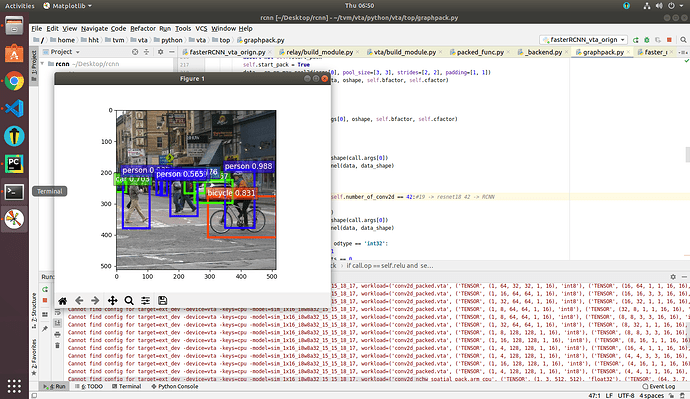Screen dimensions: 690x399
Task: Restore layout icon in Run panel
Action: (x=45, y=315)
